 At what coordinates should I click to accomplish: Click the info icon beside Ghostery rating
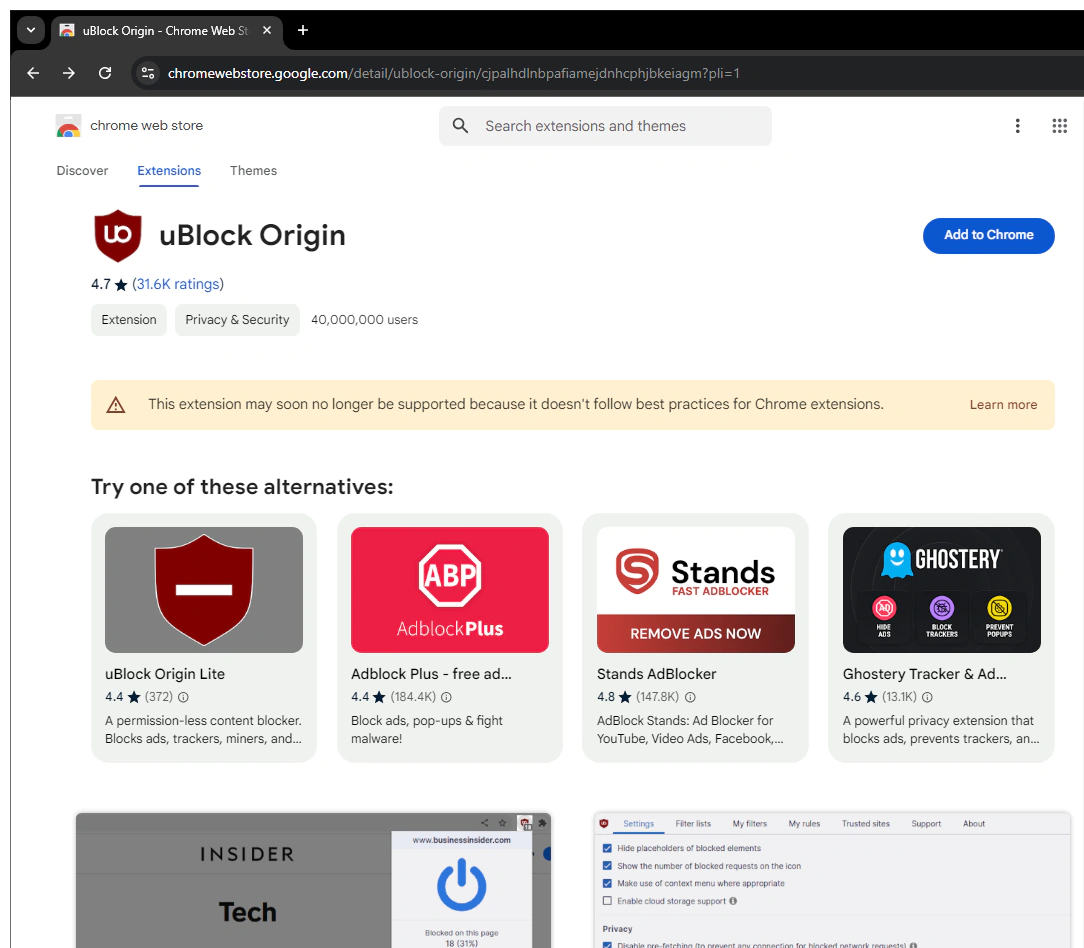pos(927,696)
